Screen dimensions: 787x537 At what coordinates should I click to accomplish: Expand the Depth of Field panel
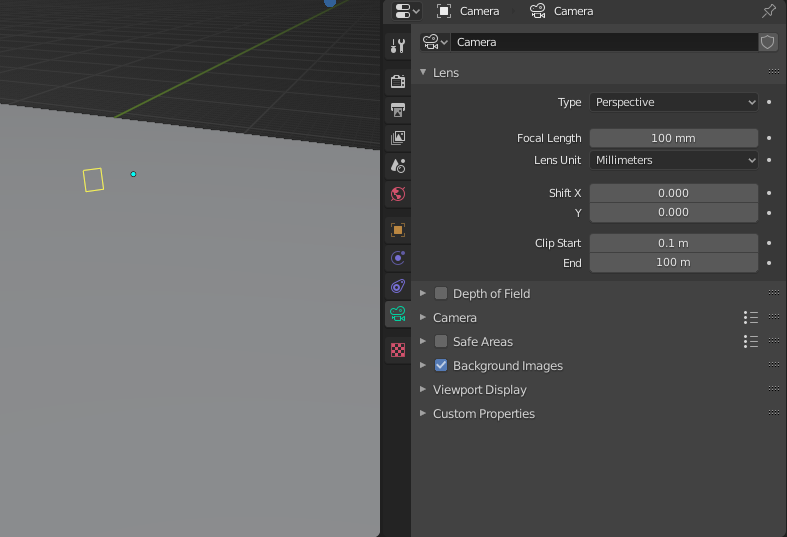(423, 293)
